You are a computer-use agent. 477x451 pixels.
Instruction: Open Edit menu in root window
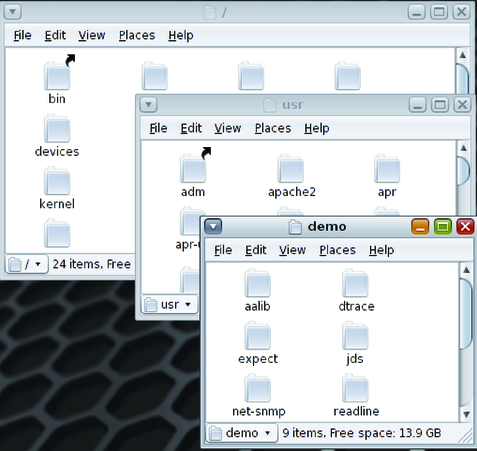(55, 35)
